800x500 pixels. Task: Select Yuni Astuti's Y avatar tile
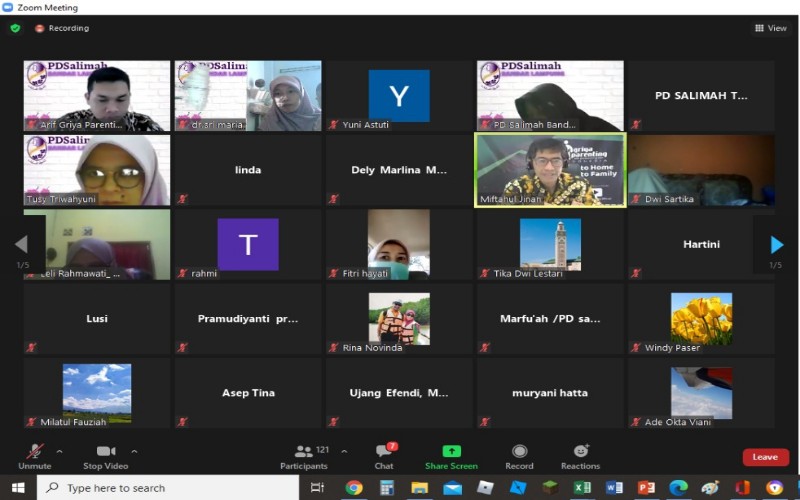[399, 96]
